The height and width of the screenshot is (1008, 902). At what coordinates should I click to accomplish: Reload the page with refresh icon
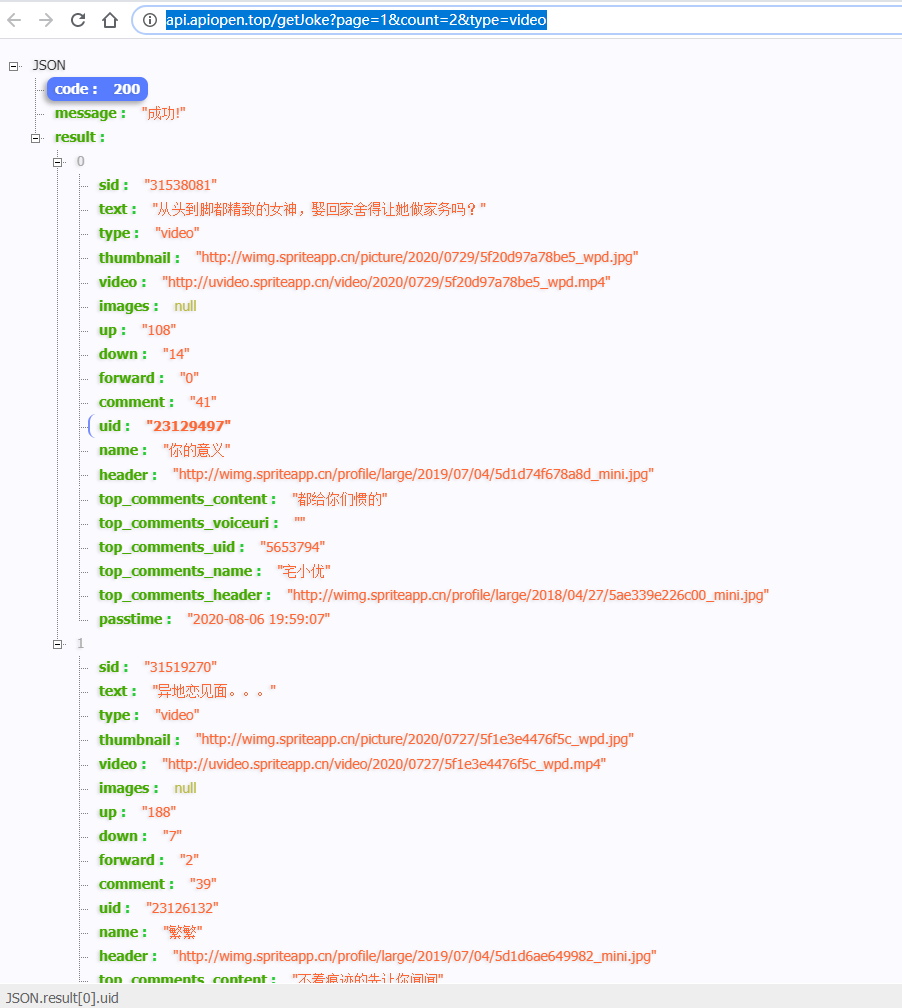(x=78, y=20)
